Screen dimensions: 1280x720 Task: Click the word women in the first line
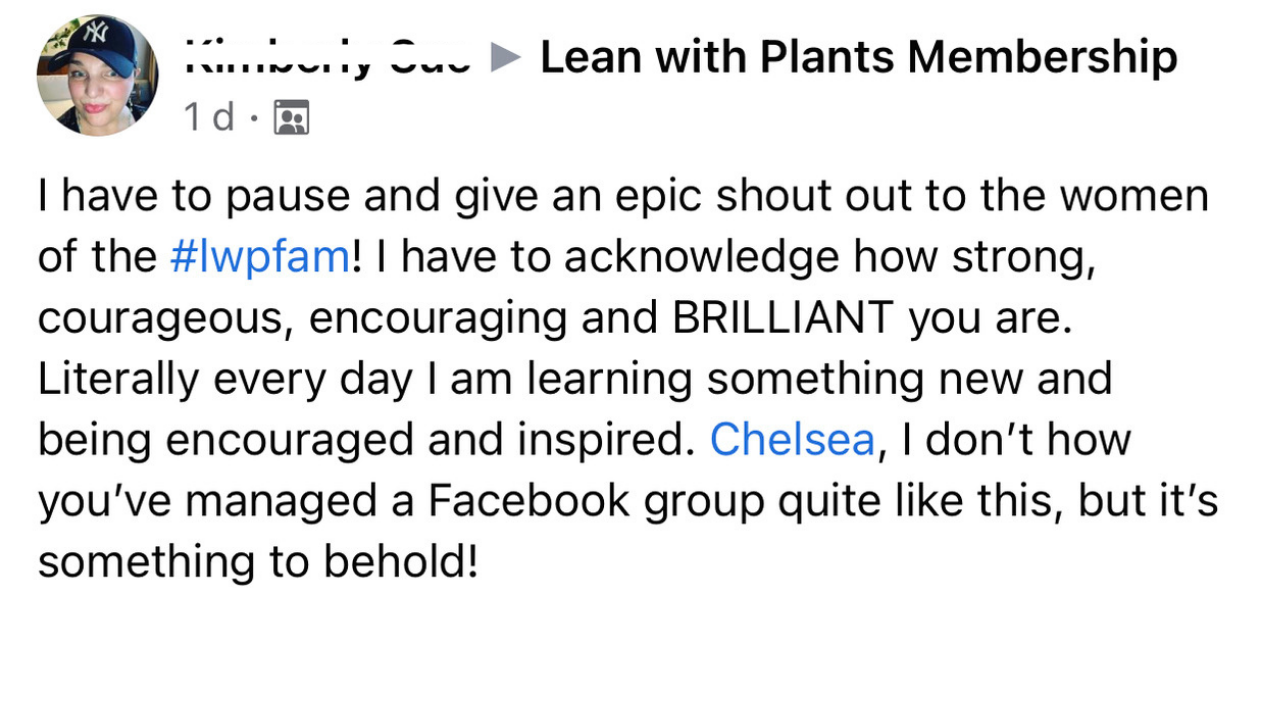coord(1133,197)
